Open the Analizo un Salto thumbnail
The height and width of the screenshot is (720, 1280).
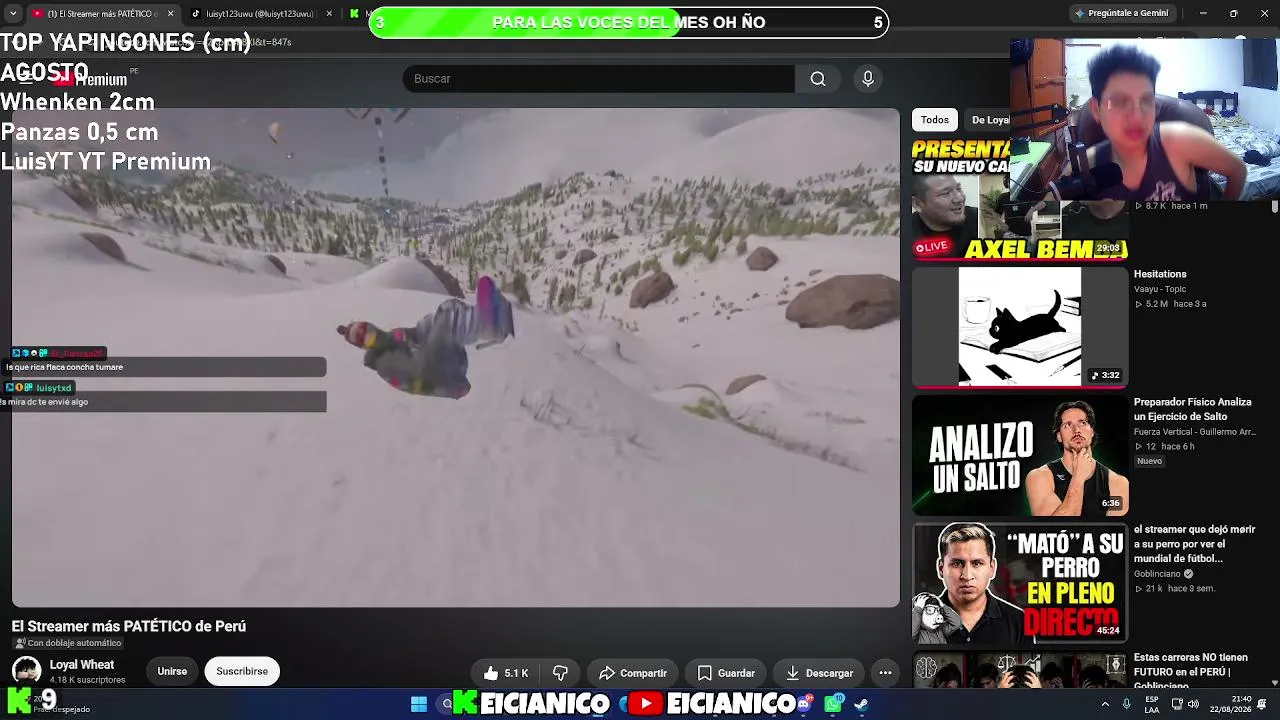(x=1019, y=455)
